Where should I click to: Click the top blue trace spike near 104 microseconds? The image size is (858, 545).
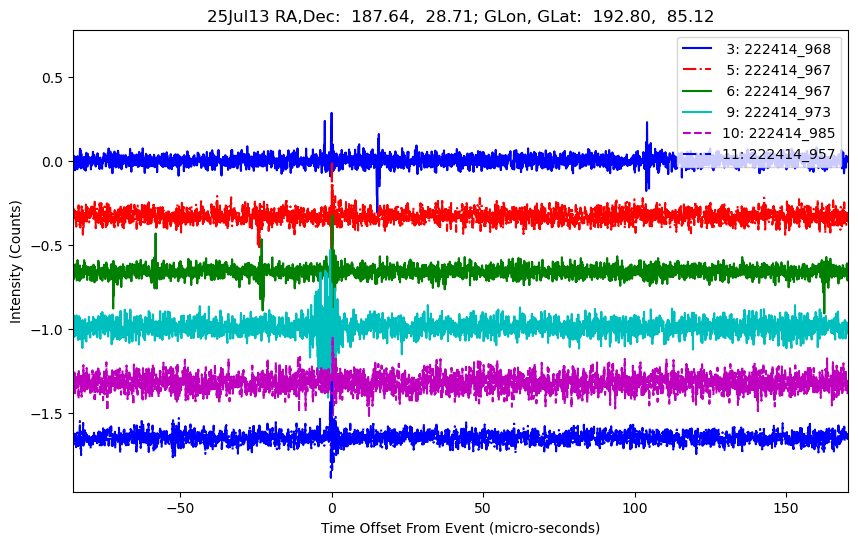647,156
